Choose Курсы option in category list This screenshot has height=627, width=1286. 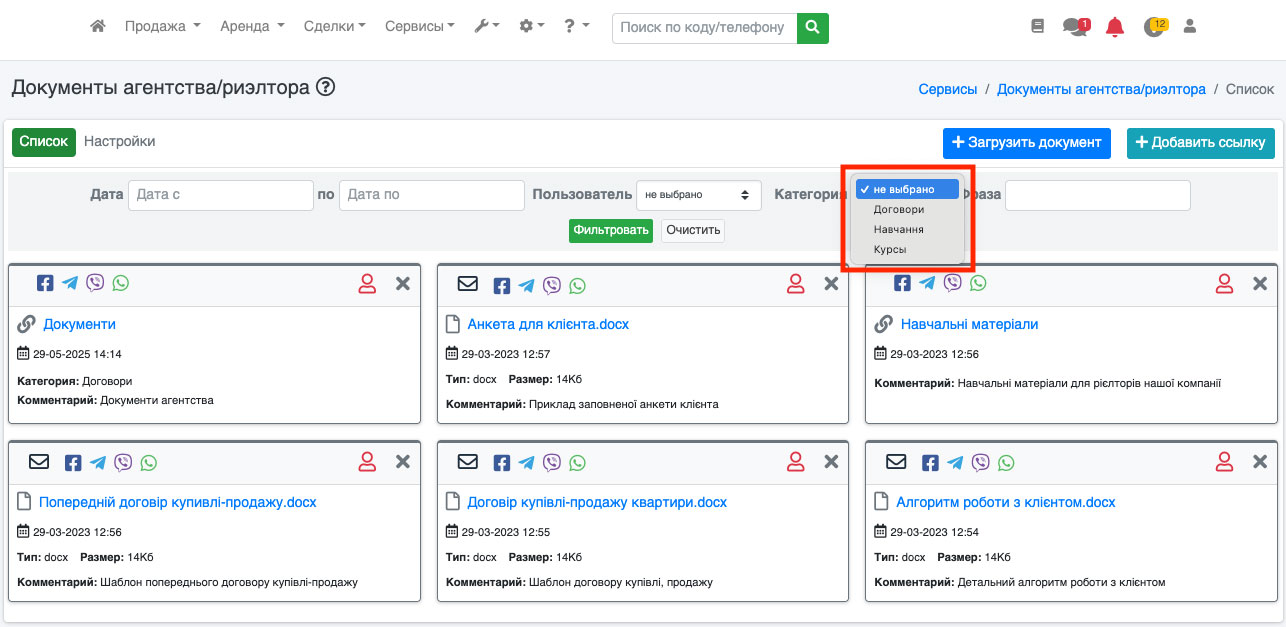889,249
